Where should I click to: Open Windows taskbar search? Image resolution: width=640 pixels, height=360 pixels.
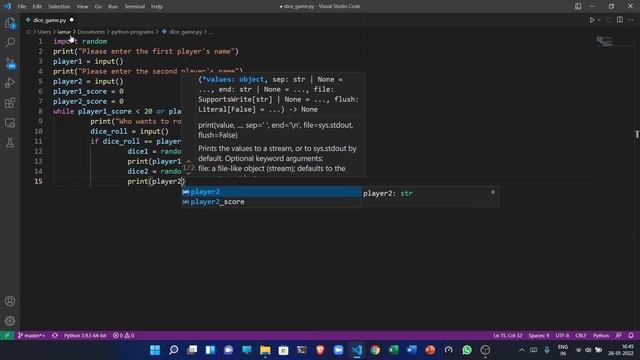pyautogui.click(x=173, y=350)
